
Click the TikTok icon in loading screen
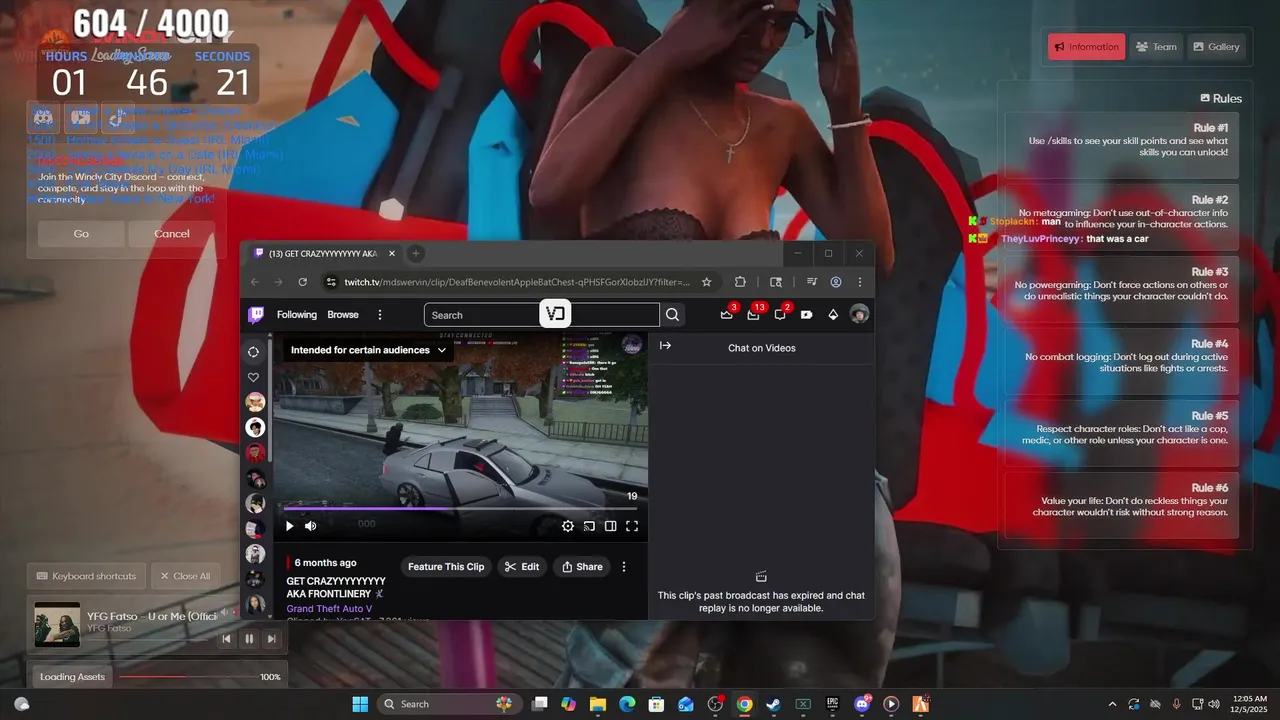(x=116, y=117)
